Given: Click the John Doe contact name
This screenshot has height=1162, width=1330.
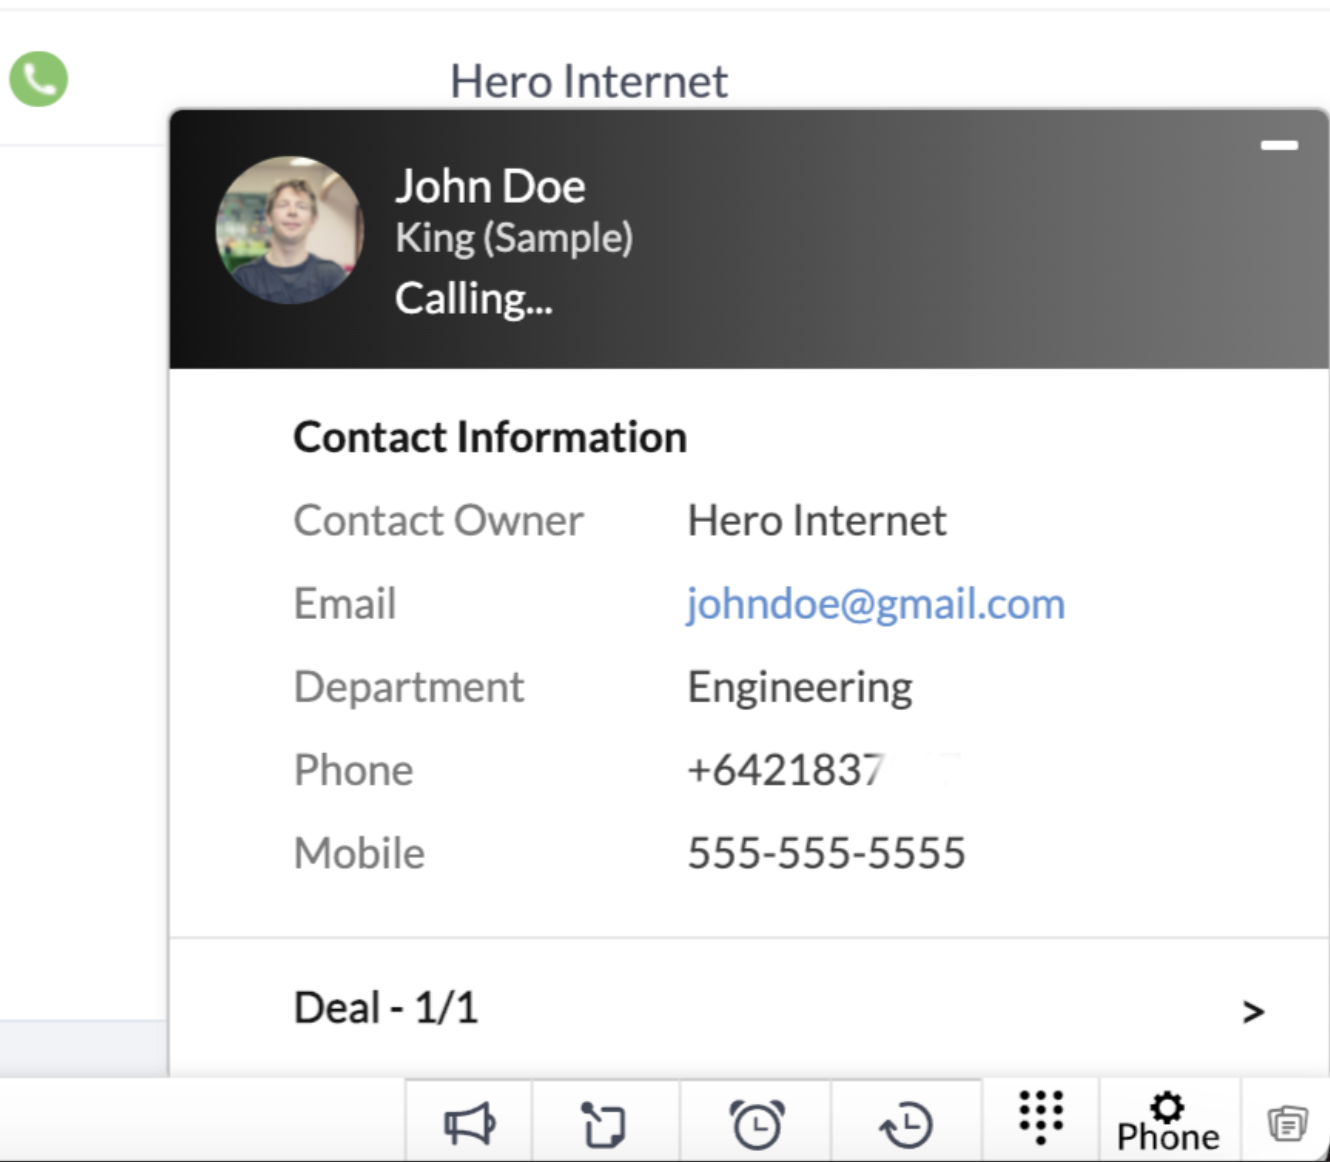Looking at the screenshot, I should tap(490, 187).
